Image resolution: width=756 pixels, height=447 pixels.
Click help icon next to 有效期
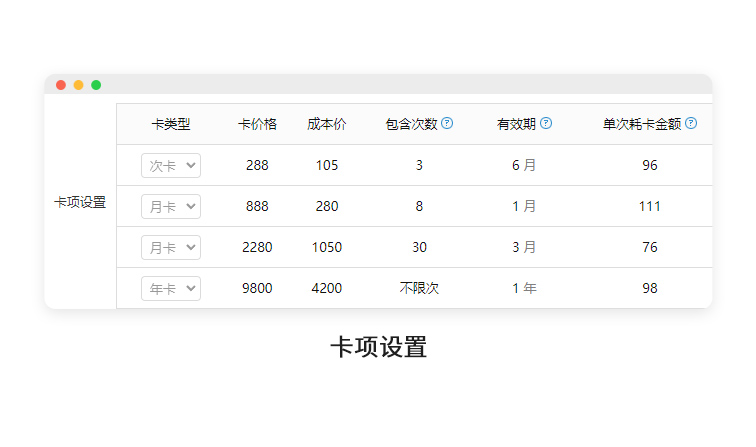tap(546, 123)
